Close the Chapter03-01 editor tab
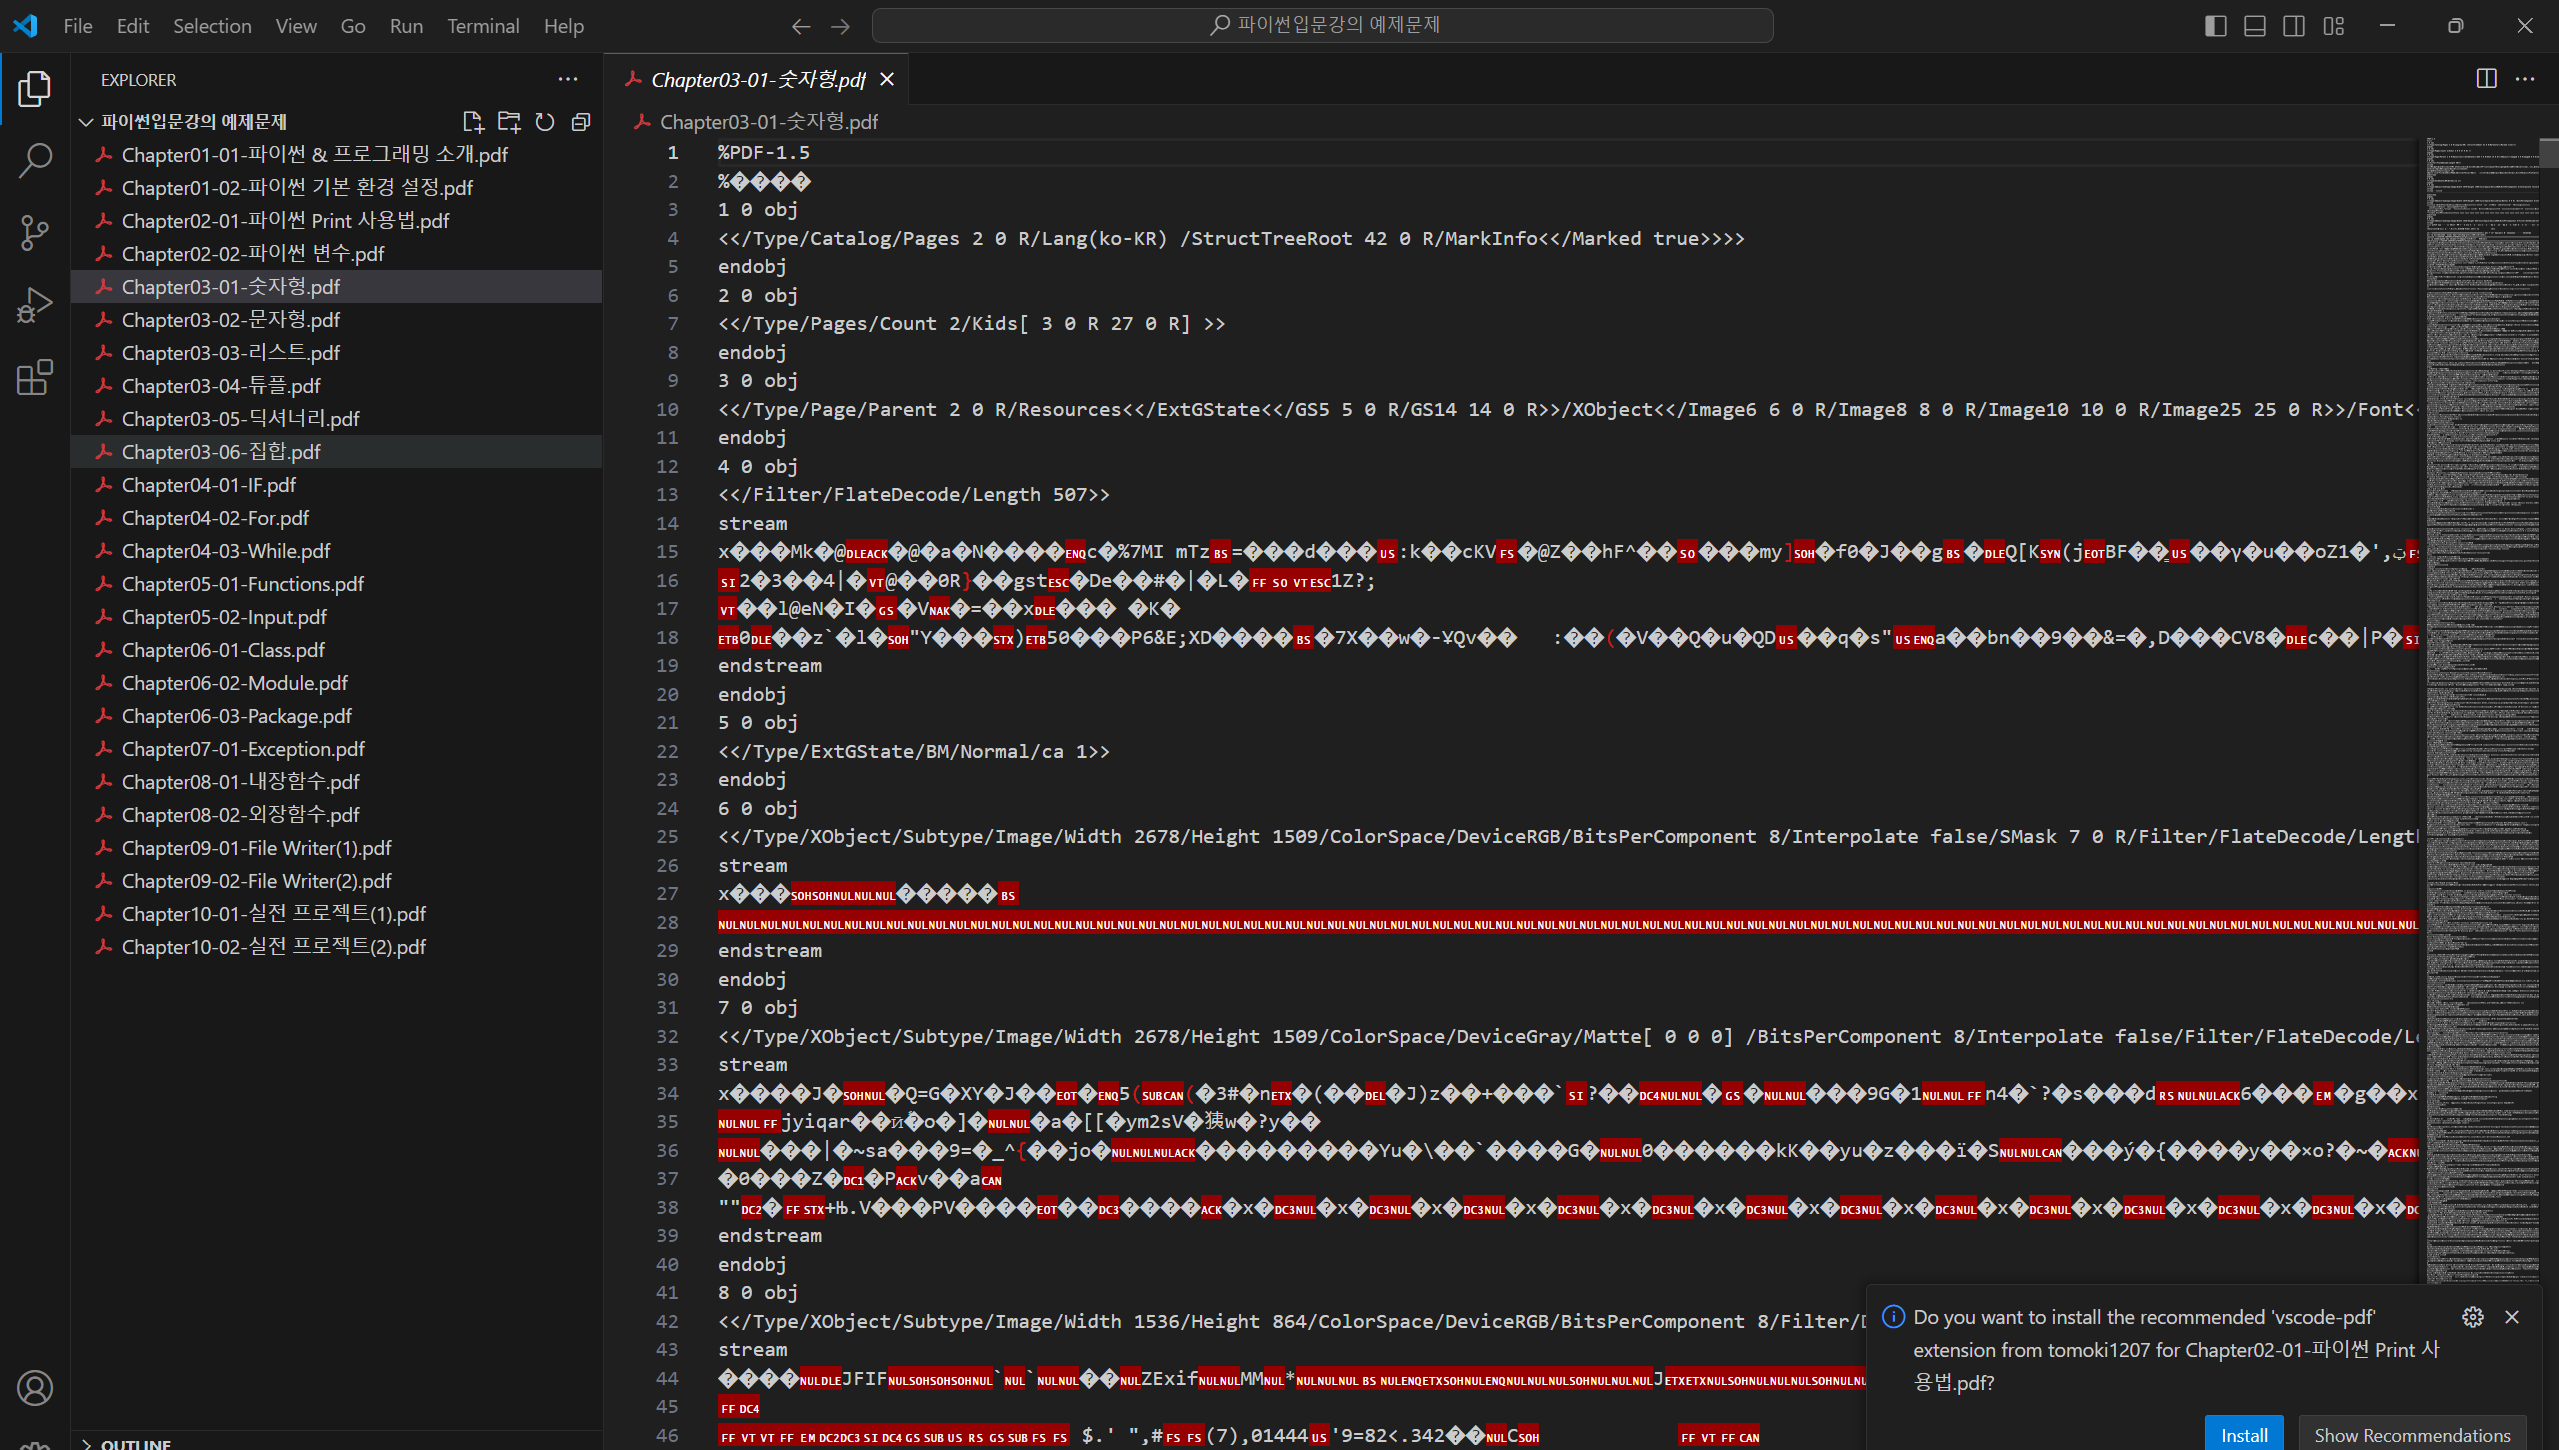This screenshot has height=1450, width=2559. pos(887,79)
